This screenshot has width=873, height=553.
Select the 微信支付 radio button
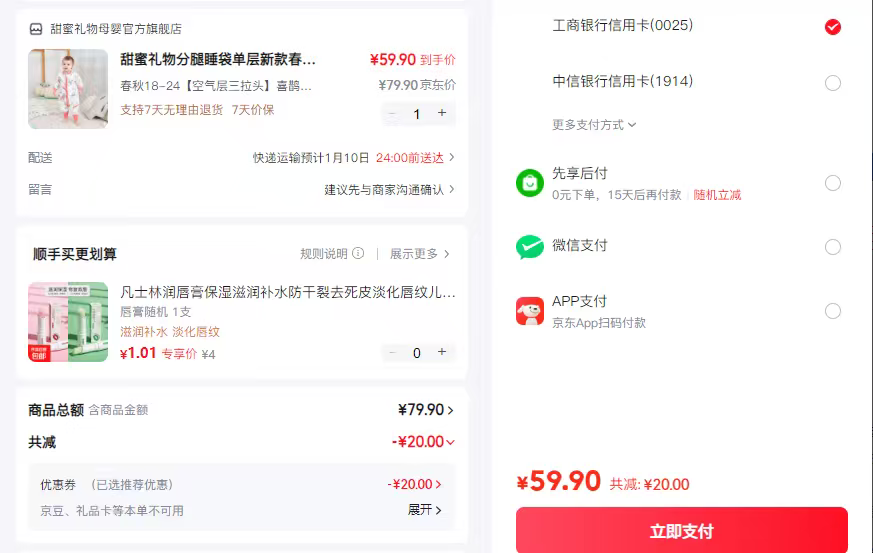[x=832, y=247]
